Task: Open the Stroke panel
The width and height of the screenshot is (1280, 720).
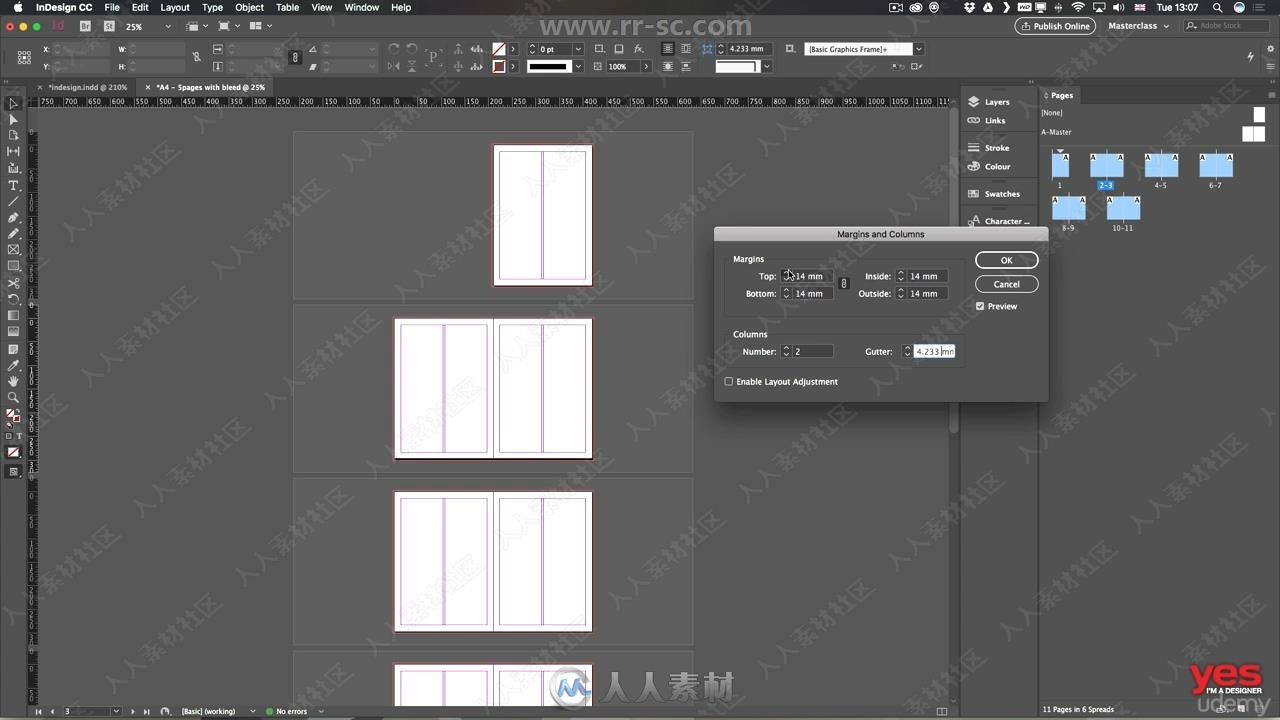Action: 988,148
